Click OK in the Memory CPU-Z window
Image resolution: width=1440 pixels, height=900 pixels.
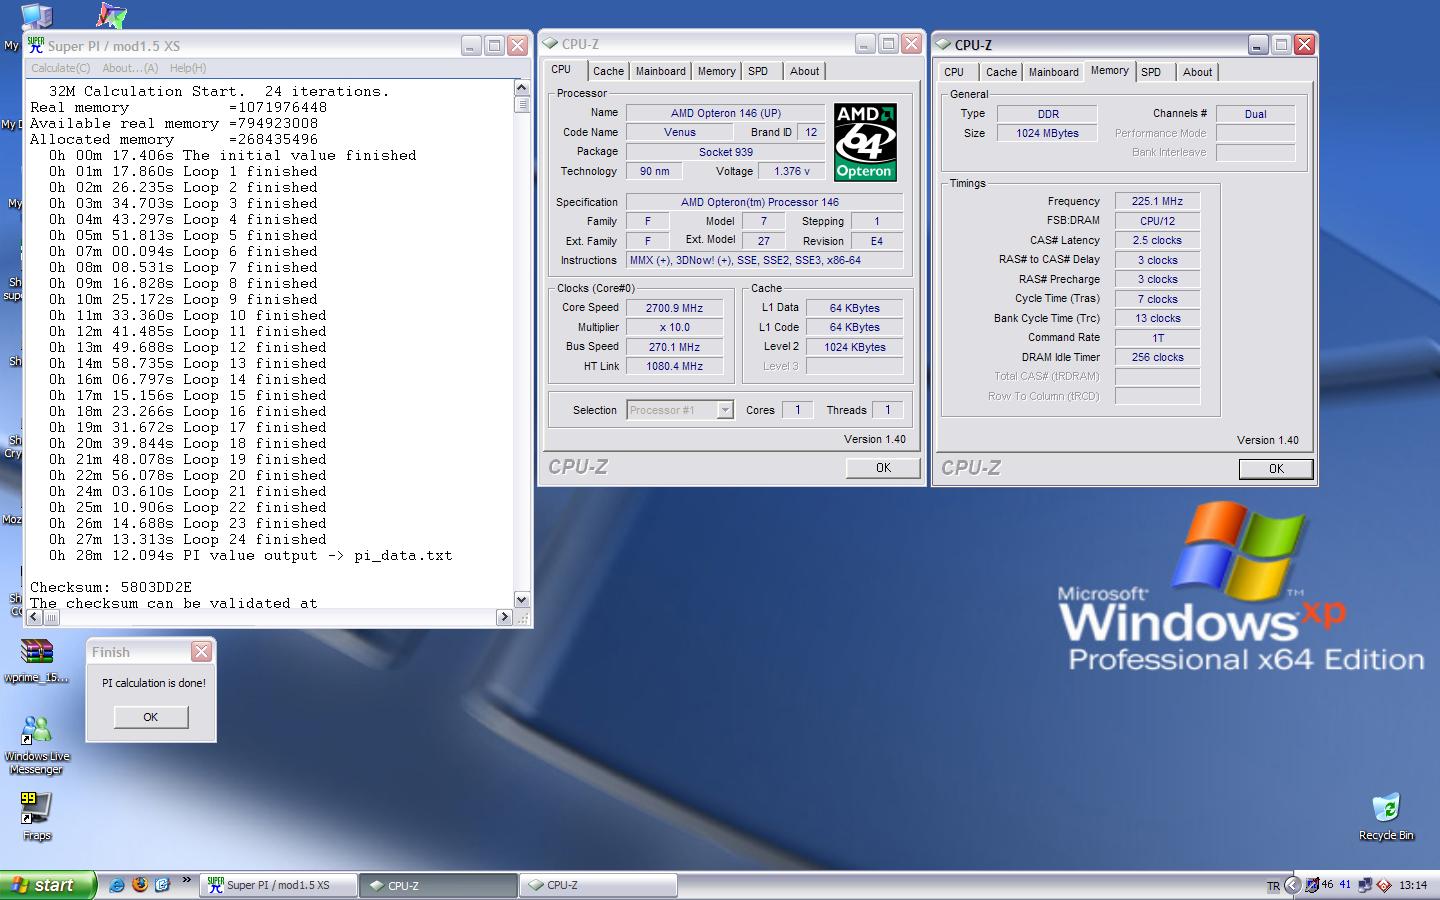click(x=1276, y=469)
